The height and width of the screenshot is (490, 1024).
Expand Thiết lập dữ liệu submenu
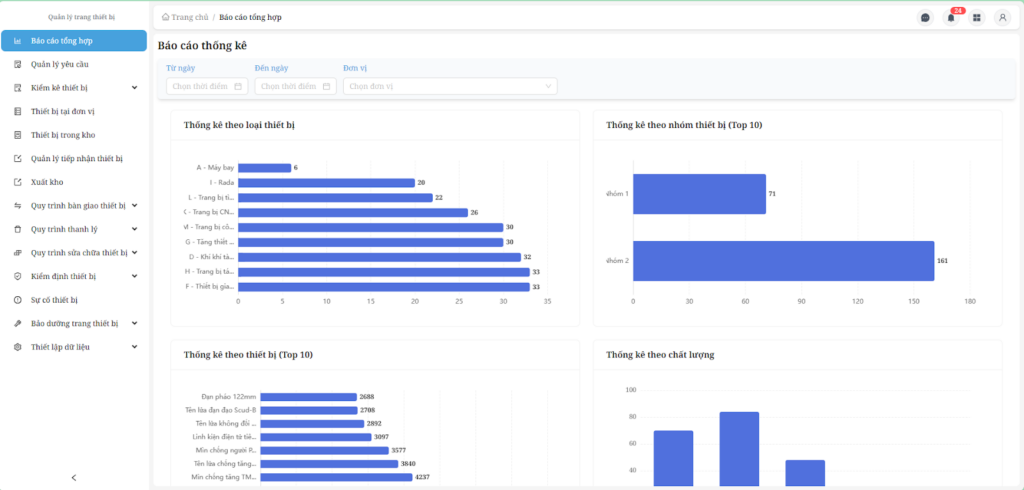(134, 347)
